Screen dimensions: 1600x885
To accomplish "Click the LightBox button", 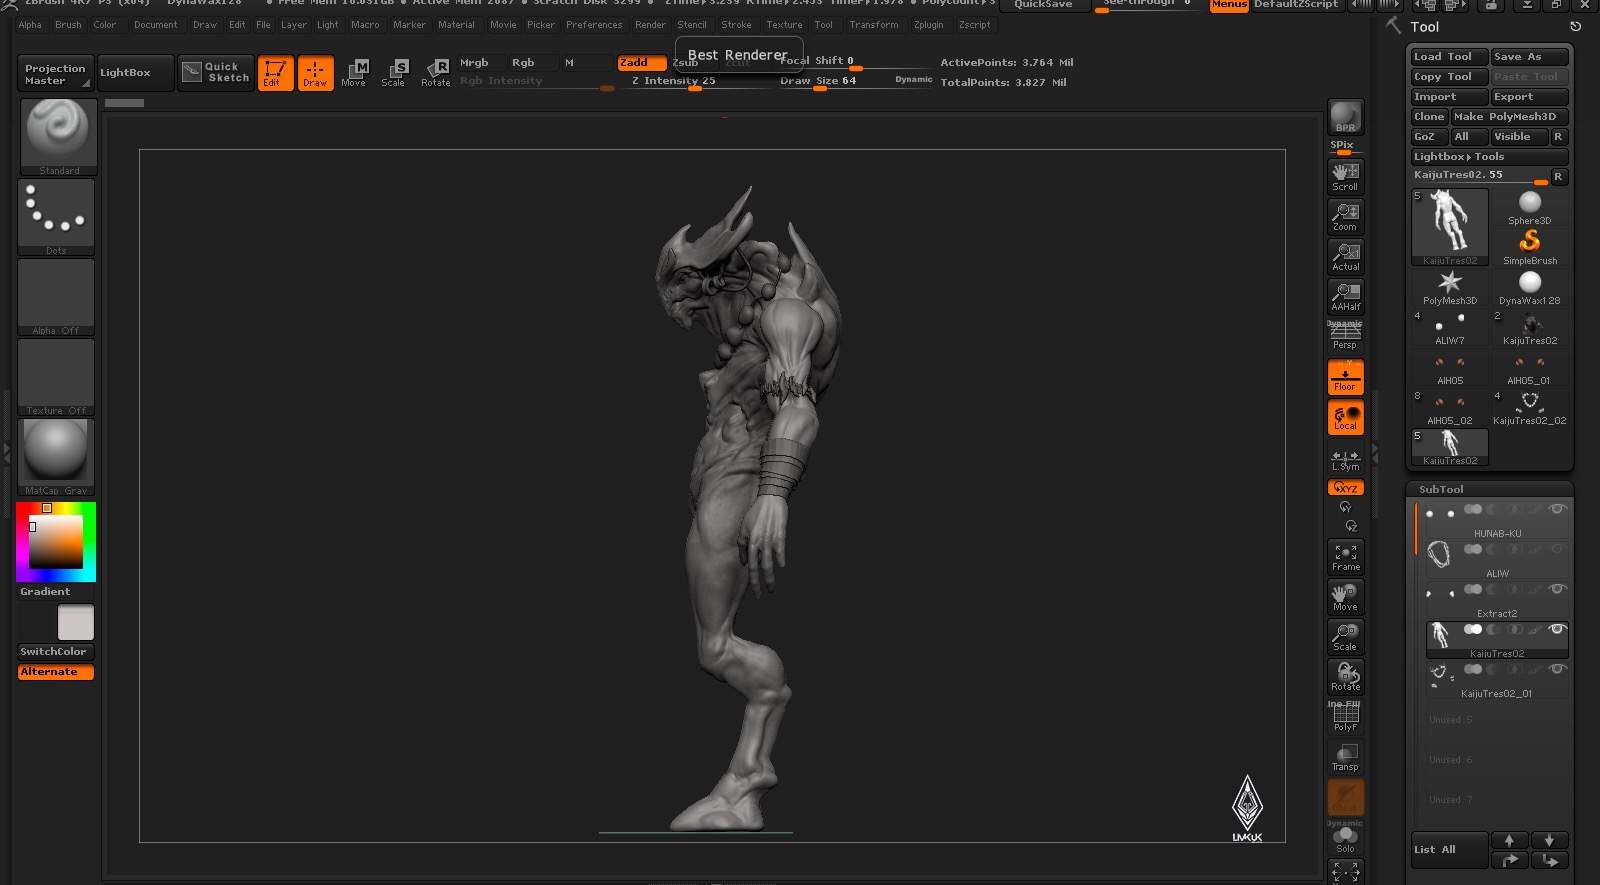I will pyautogui.click(x=135, y=73).
